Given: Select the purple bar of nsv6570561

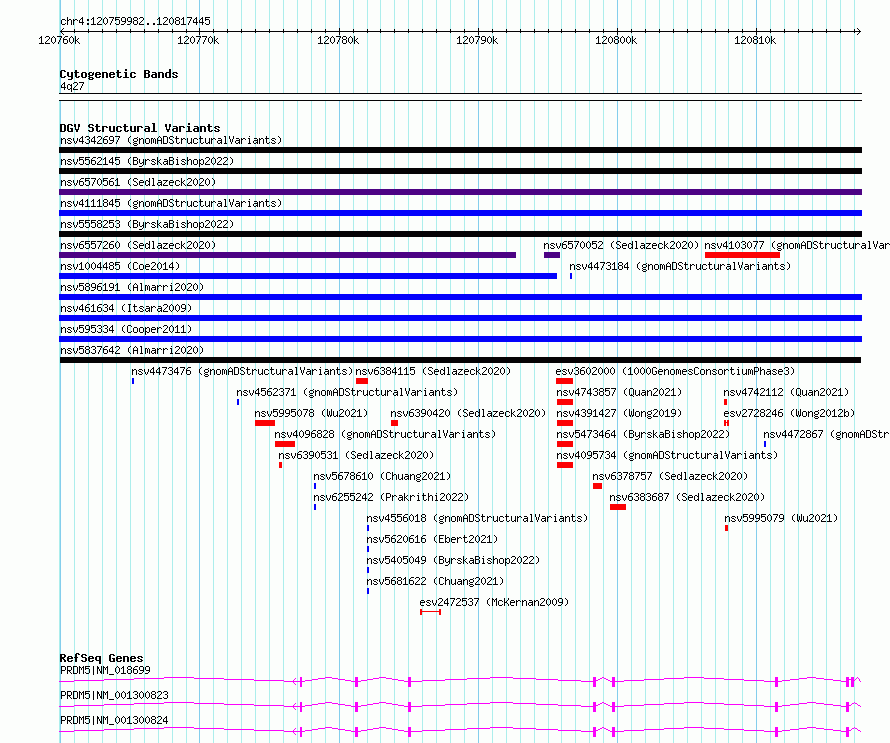Looking at the screenshot, I should click(x=460, y=192).
